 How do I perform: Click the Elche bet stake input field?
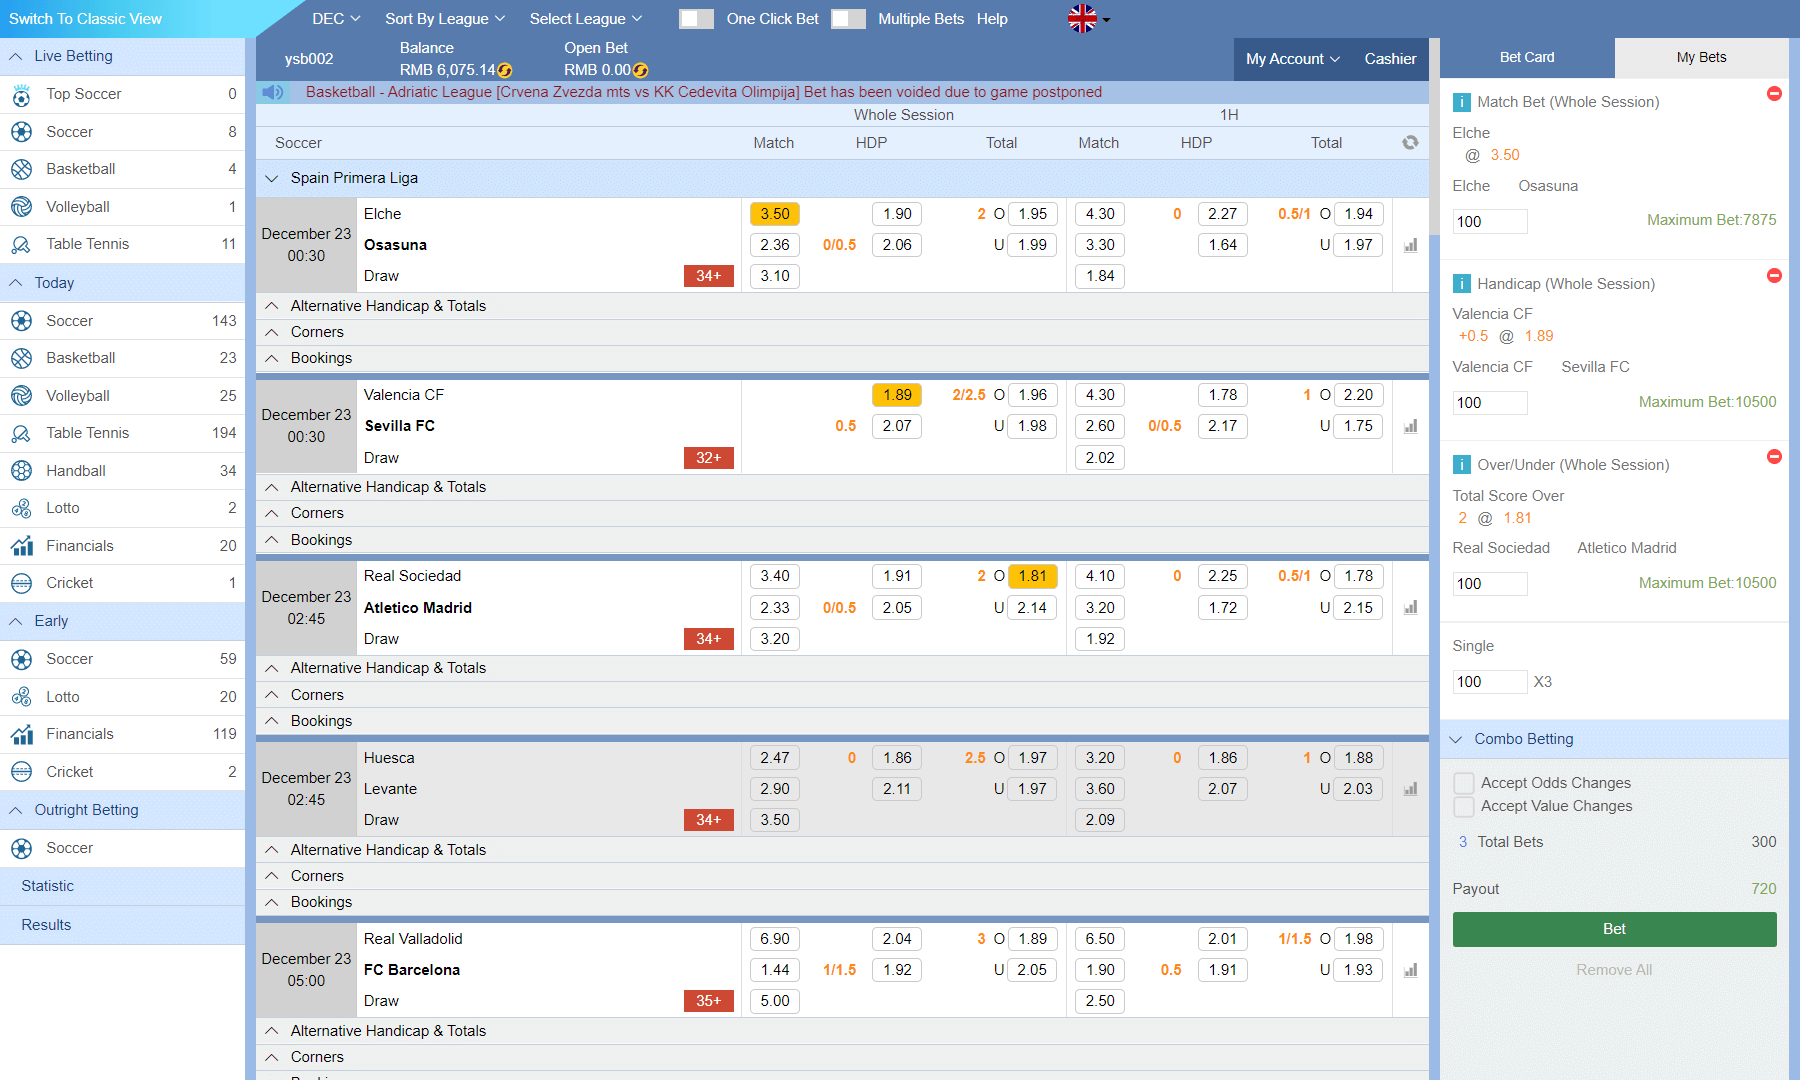click(1490, 222)
